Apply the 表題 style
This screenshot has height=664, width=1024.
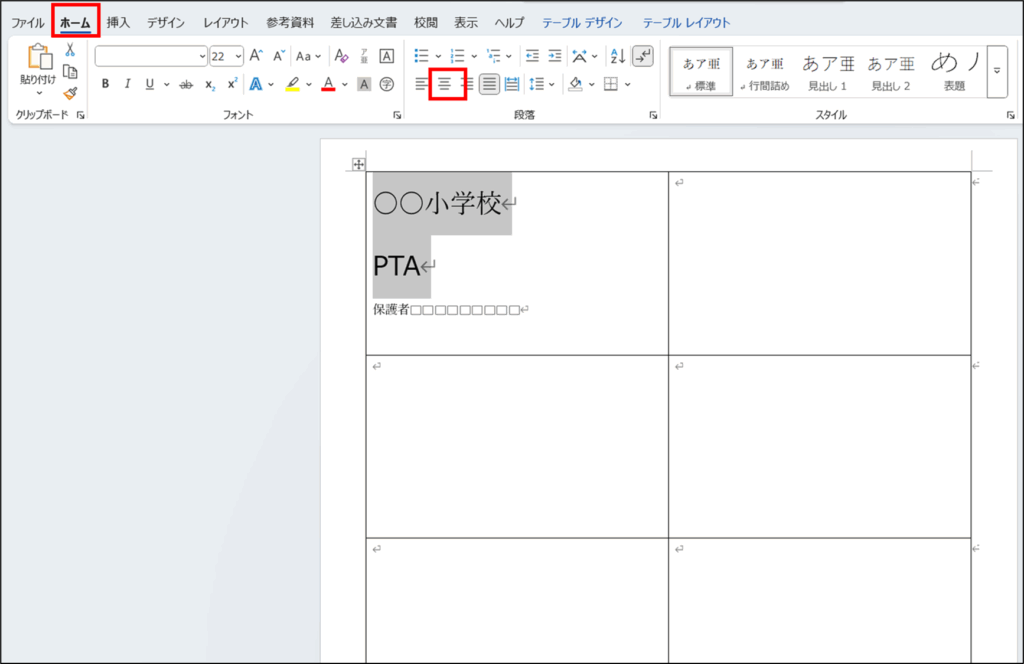coord(955,72)
